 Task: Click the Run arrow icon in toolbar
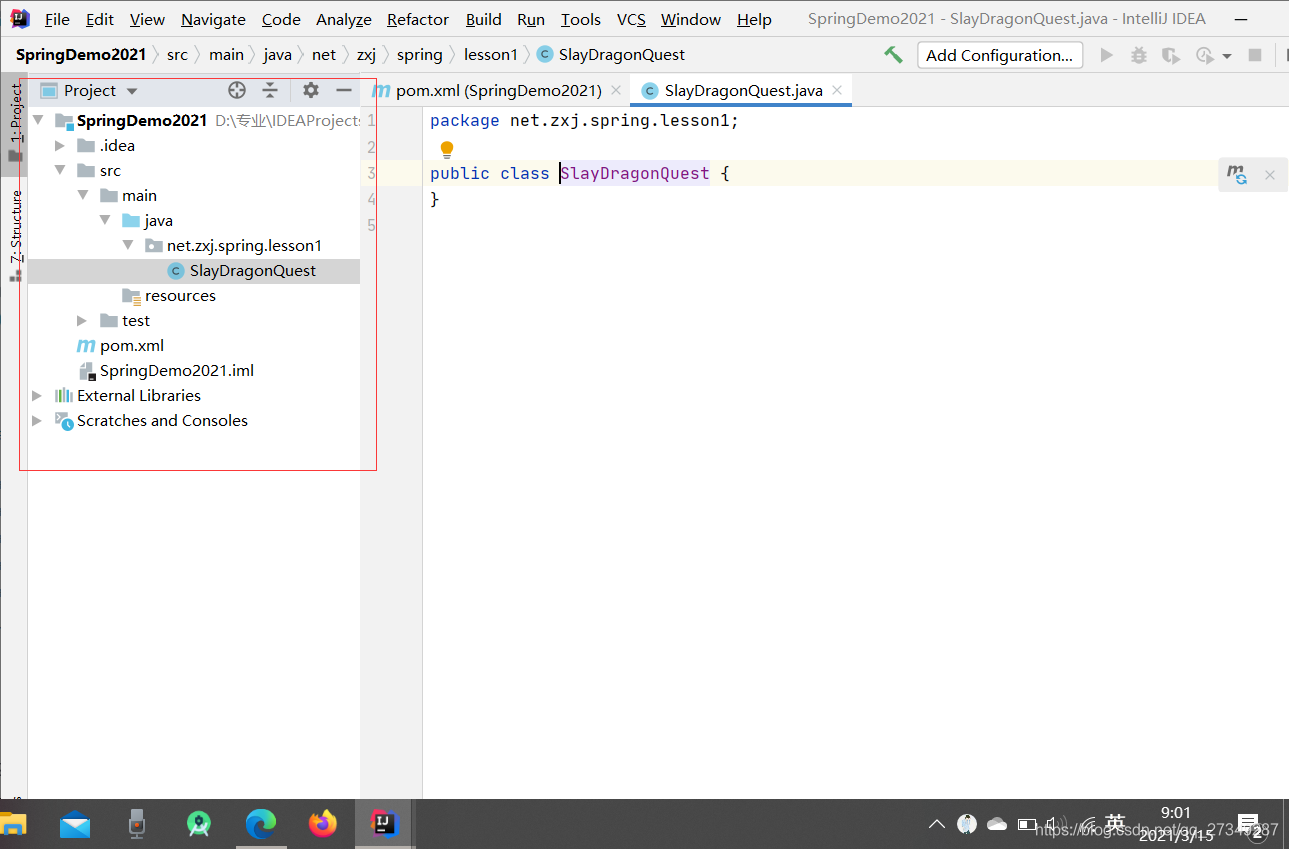pos(1106,56)
